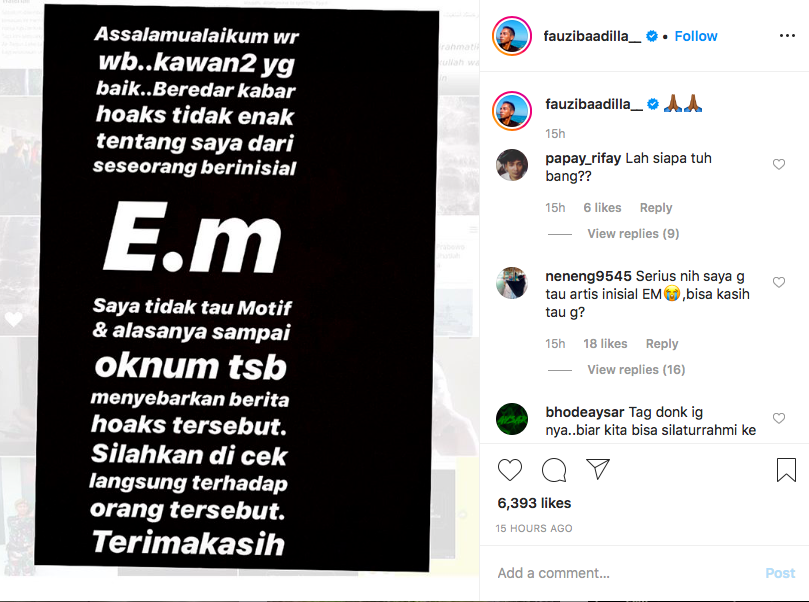Save post with bookmark icon
Screen dimensions: 809x602
(786, 469)
